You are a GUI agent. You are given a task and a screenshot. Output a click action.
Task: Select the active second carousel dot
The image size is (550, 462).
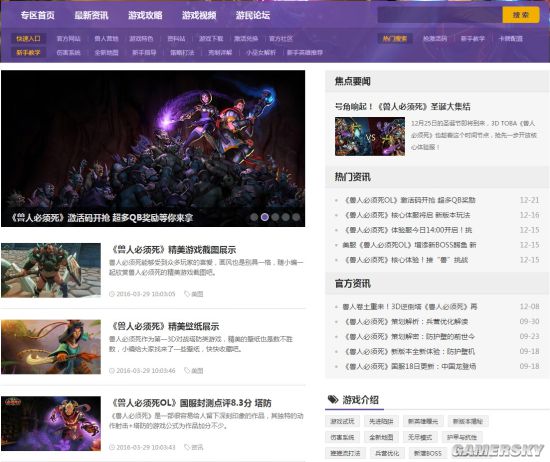pyautogui.click(x=265, y=217)
